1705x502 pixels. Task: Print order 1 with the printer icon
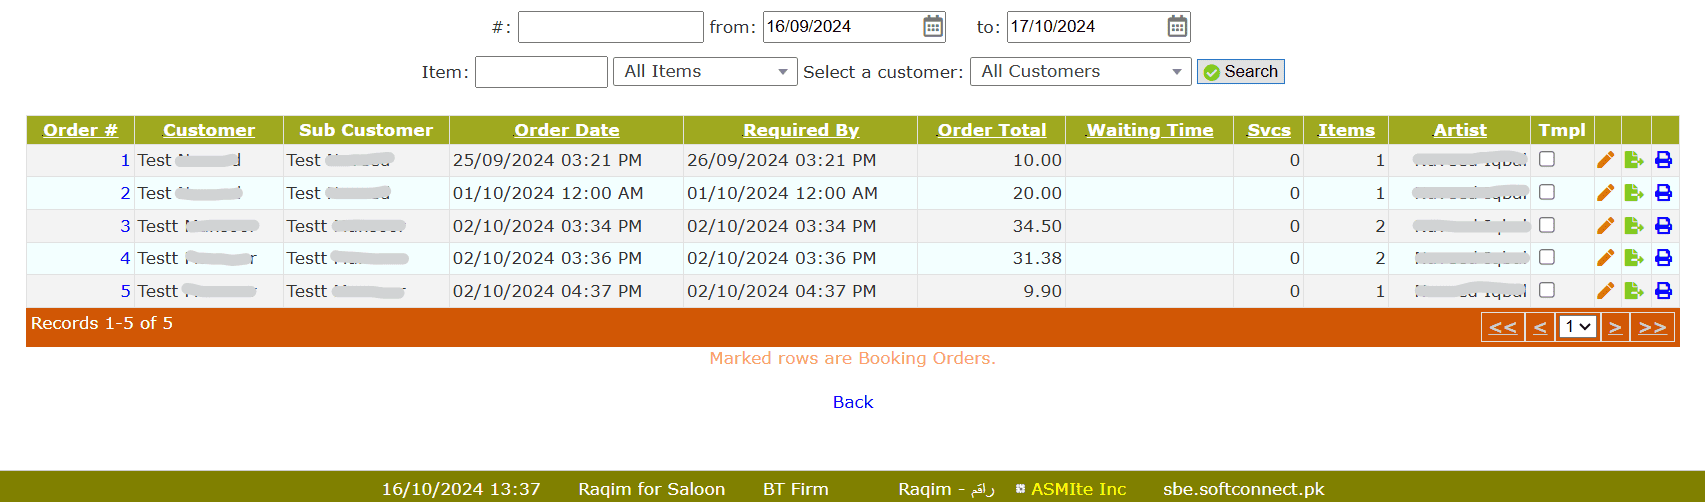coord(1664,160)
